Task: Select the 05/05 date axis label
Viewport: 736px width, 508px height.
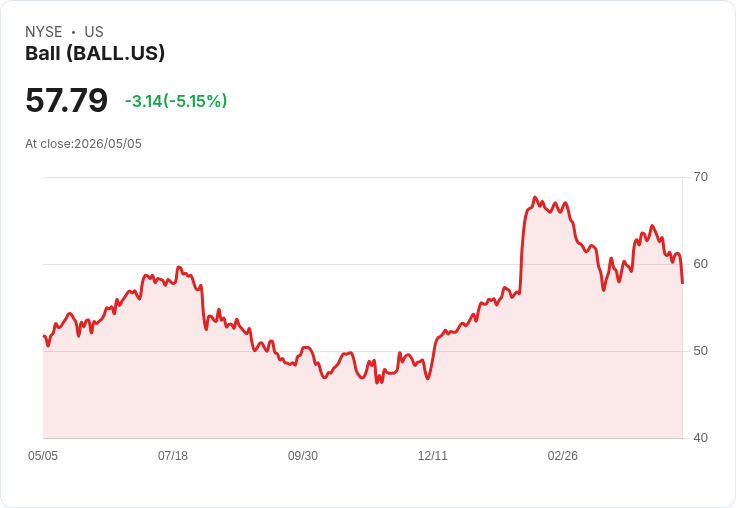Action: pos(43,455)
